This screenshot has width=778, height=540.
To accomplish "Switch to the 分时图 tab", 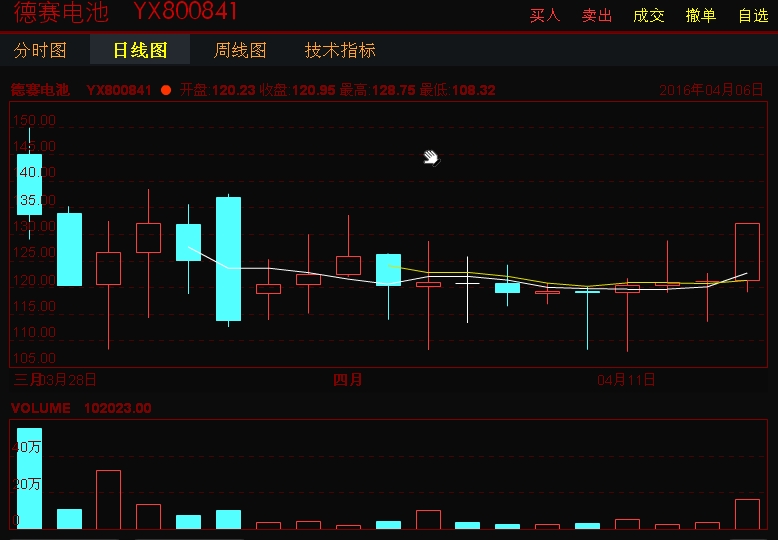I will pos(40,50).
